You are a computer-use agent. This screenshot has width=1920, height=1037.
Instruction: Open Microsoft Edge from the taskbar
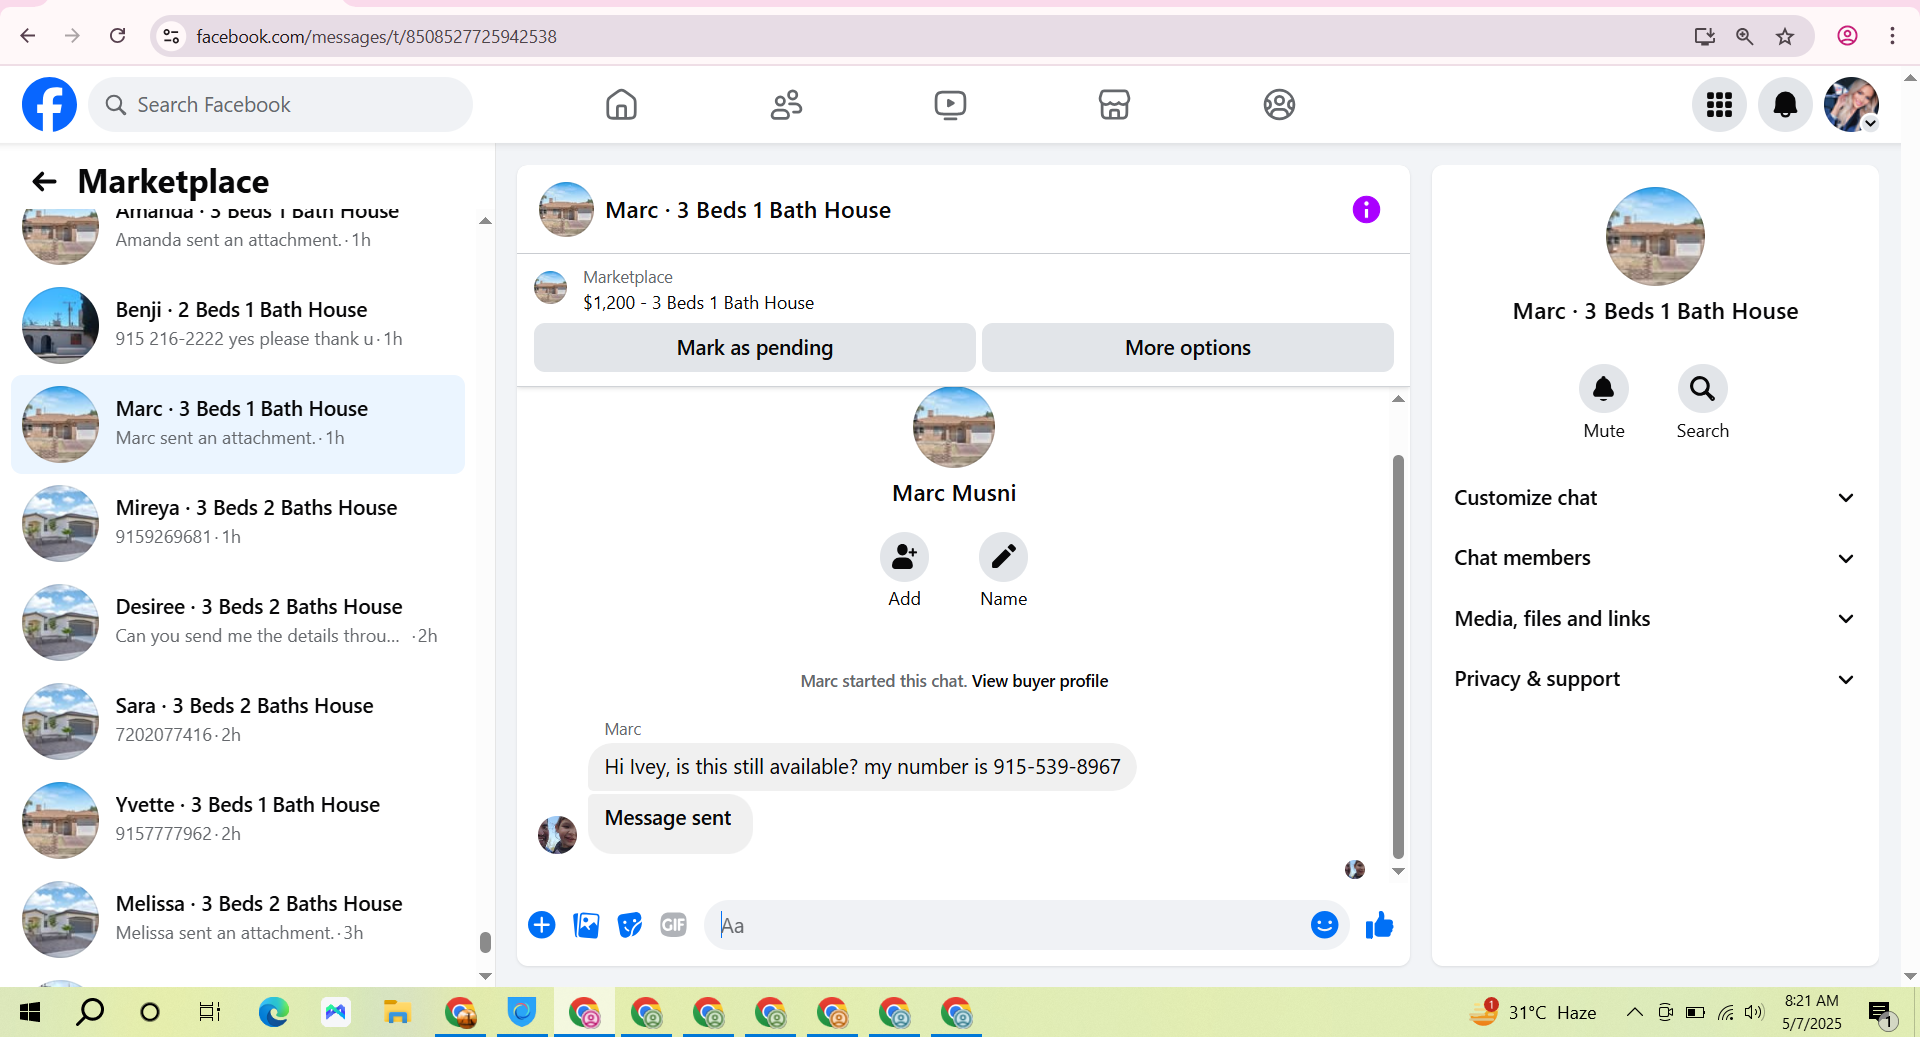click(x=273, y=1012)
